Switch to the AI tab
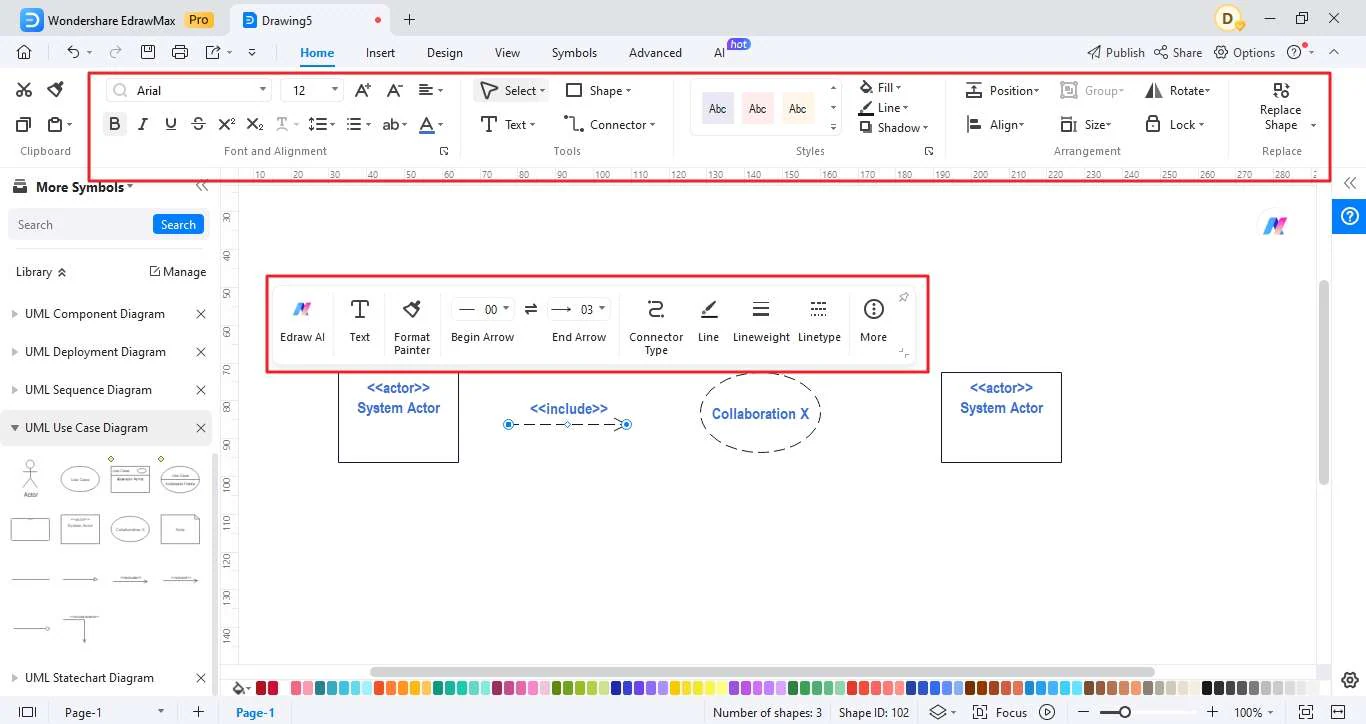 click(719, 53)
